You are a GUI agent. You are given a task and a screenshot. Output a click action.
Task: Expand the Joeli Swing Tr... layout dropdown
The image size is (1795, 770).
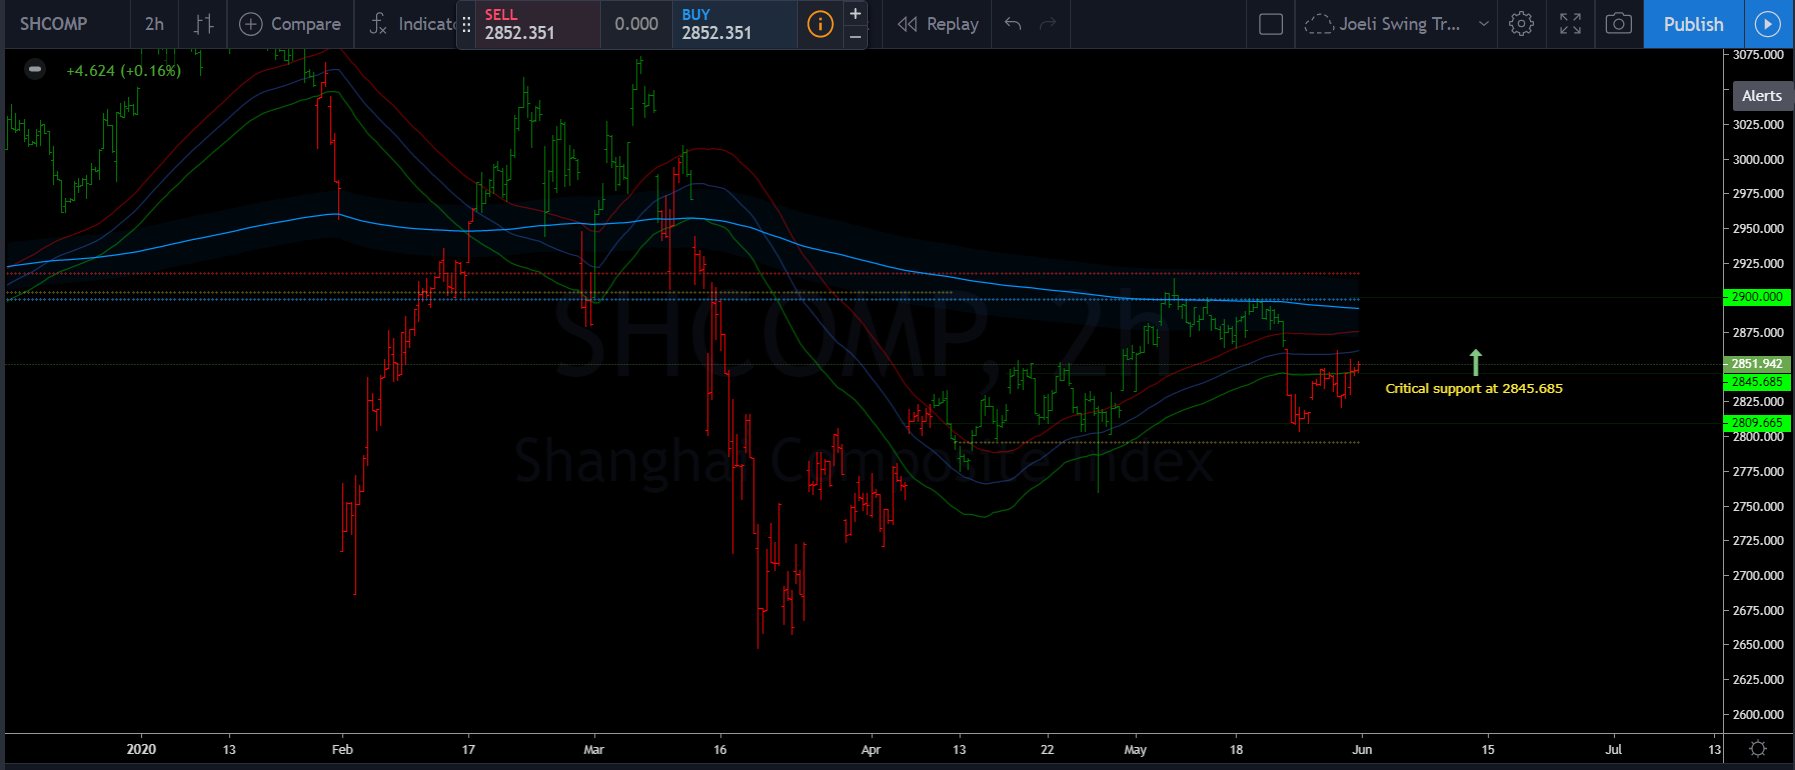(1483, 24)
